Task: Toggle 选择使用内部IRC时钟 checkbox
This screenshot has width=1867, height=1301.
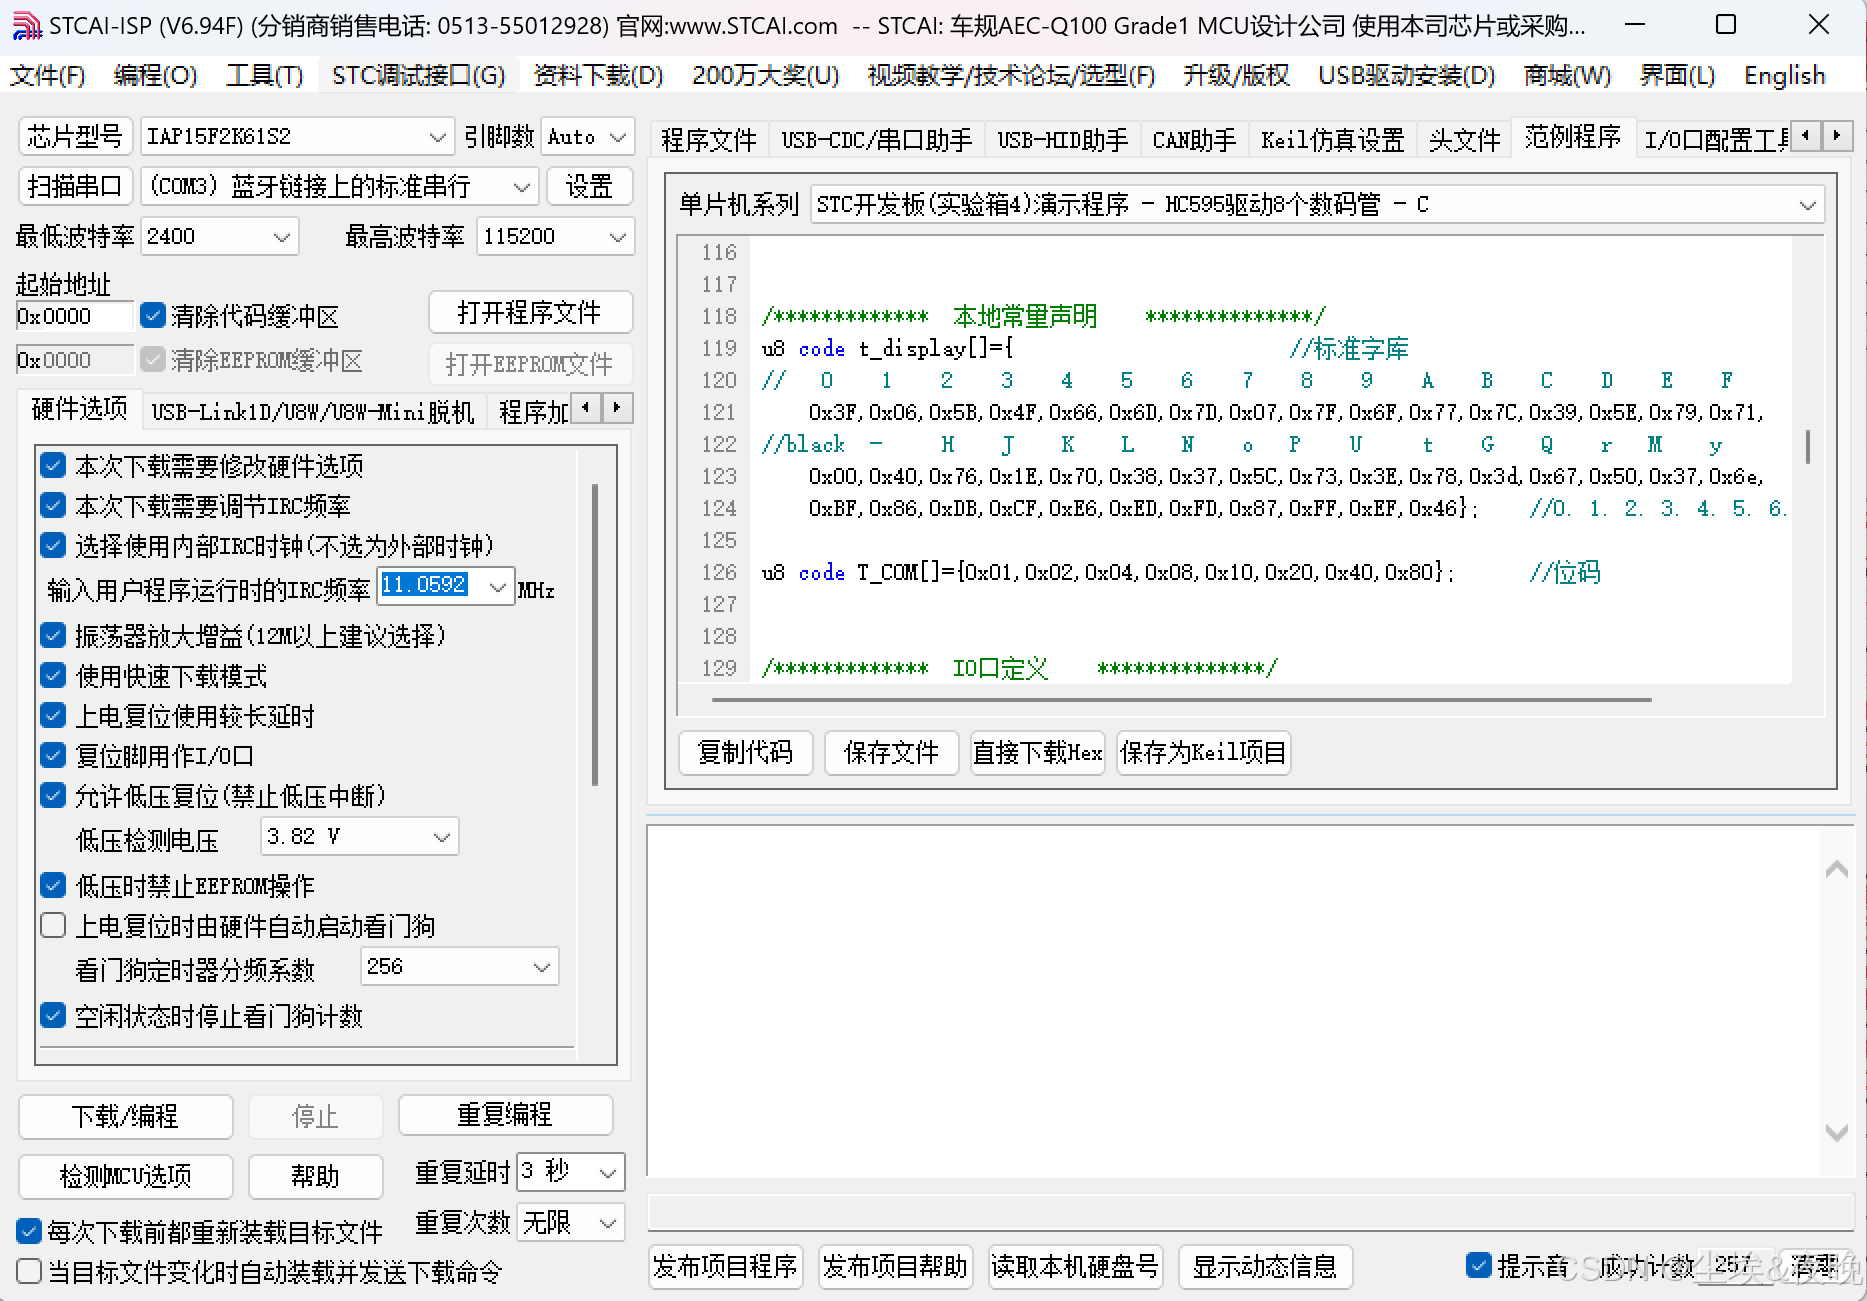Action: pos(53,546)
